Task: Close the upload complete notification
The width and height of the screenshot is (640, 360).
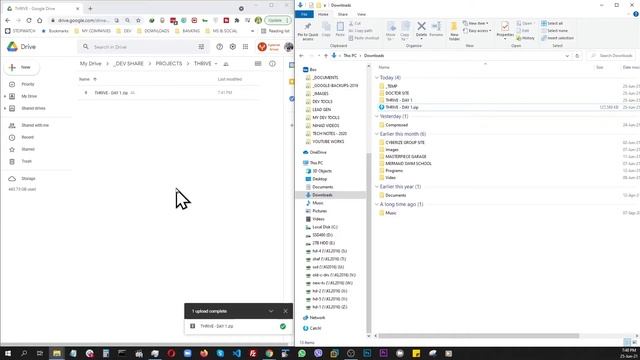Action: [285, 311]
